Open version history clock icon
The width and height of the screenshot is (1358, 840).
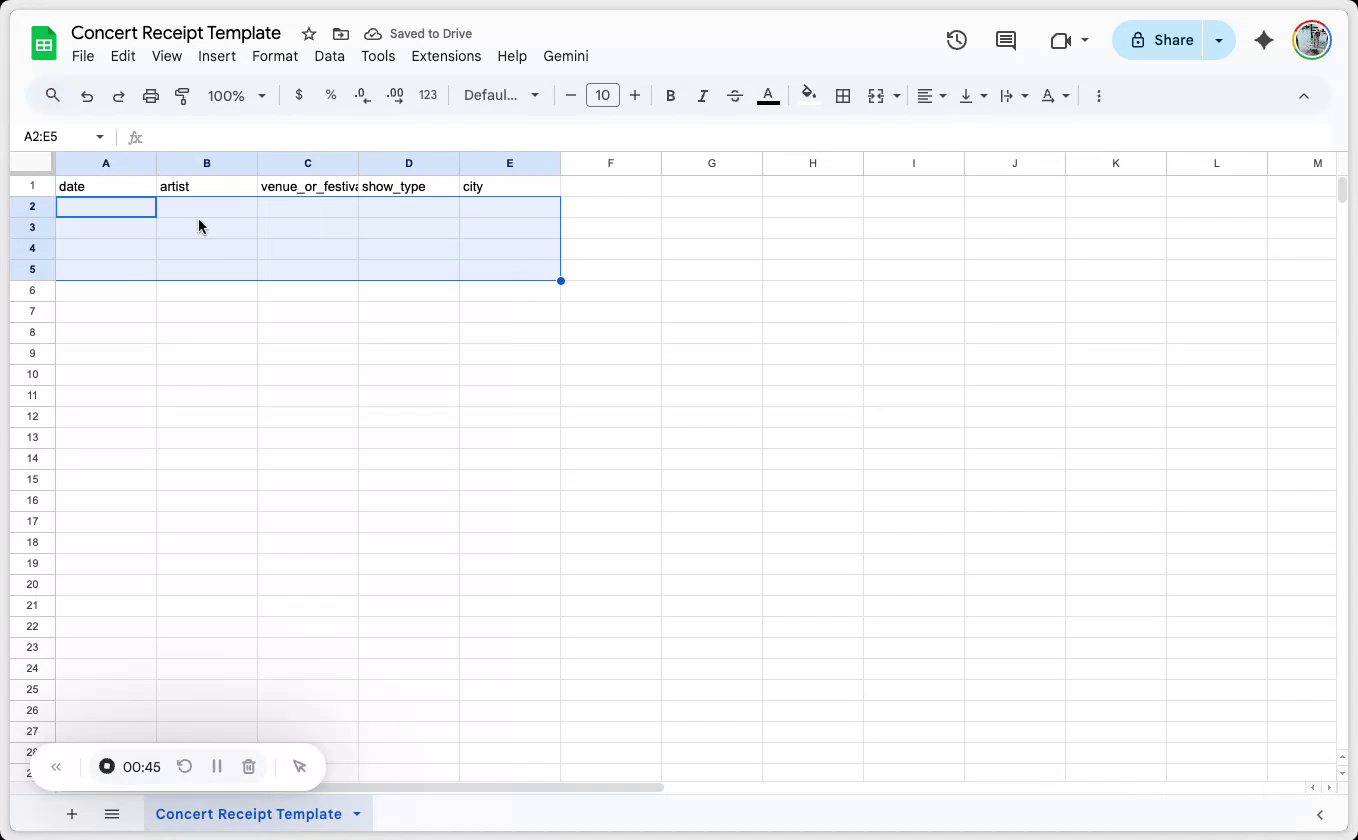[x=957, y=40]
